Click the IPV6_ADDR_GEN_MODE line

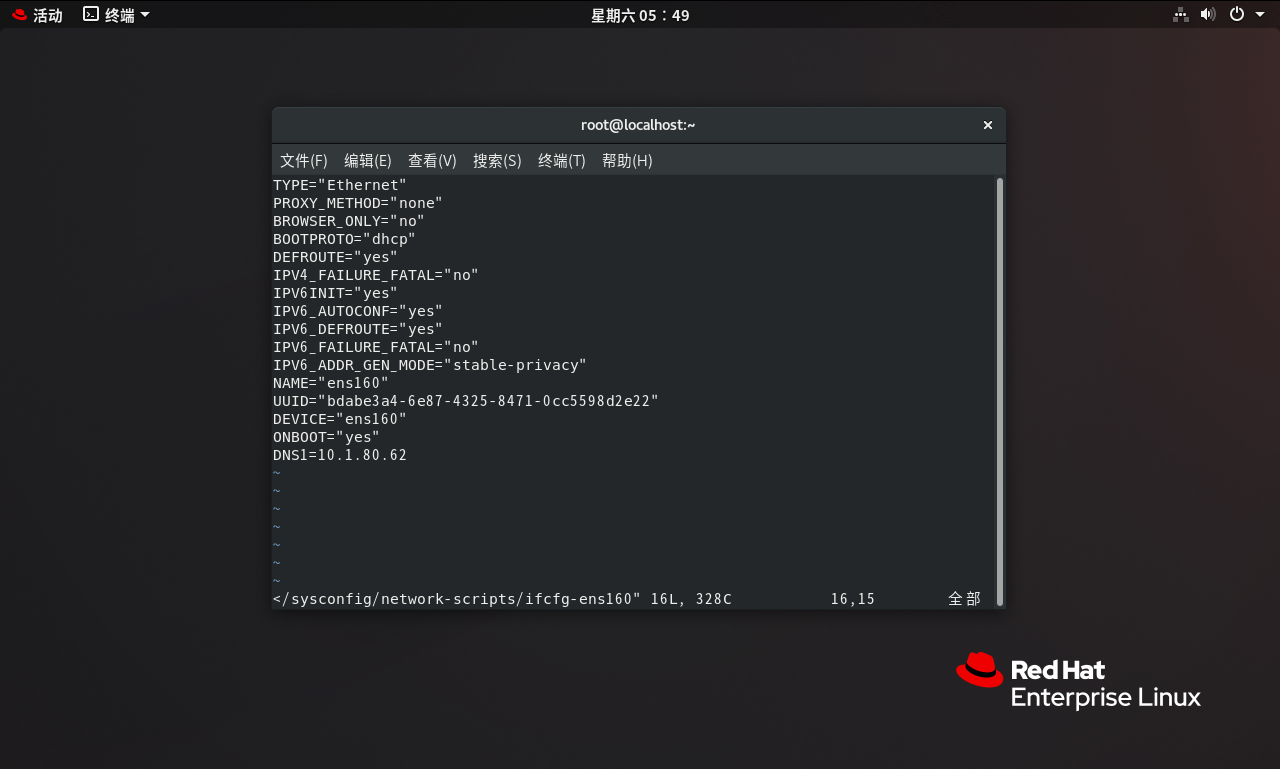pos(430,365)
